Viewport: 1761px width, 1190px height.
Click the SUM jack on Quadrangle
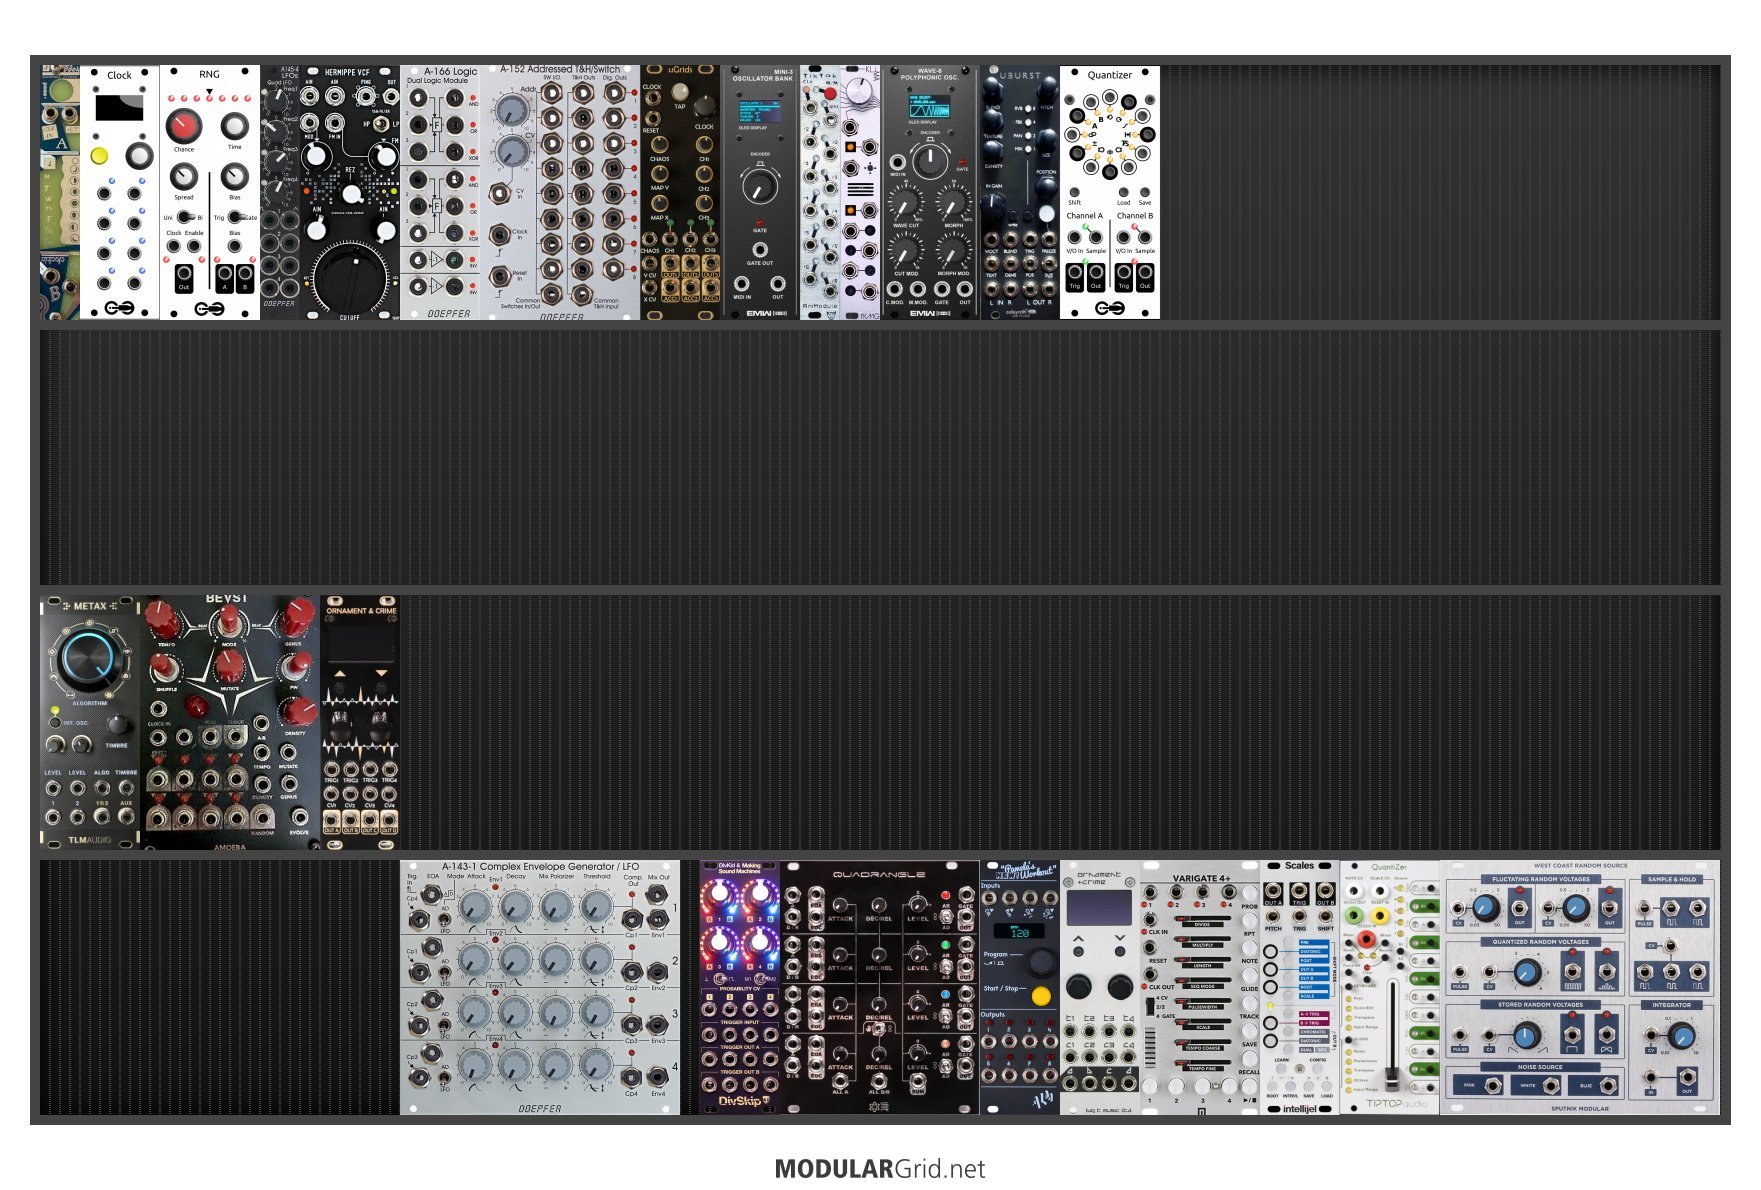click(917, 1081)
